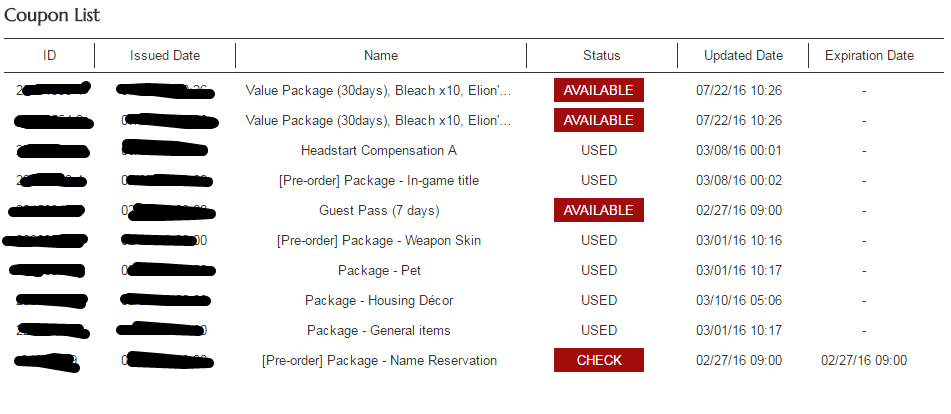Select the Package - Pet coupon name
The height and width of the screenshot is (414, 951).
click(x=379, y=270)
